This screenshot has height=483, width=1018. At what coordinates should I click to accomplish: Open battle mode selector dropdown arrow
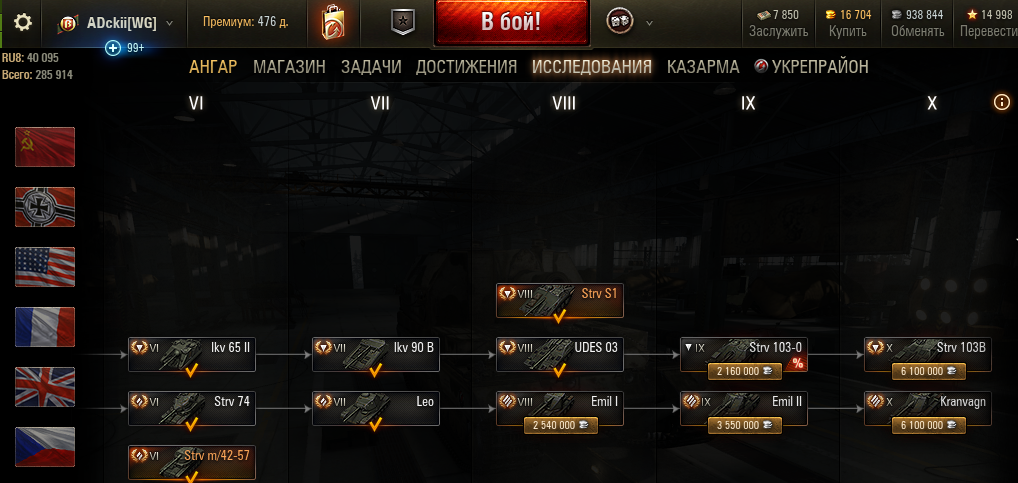649,23
